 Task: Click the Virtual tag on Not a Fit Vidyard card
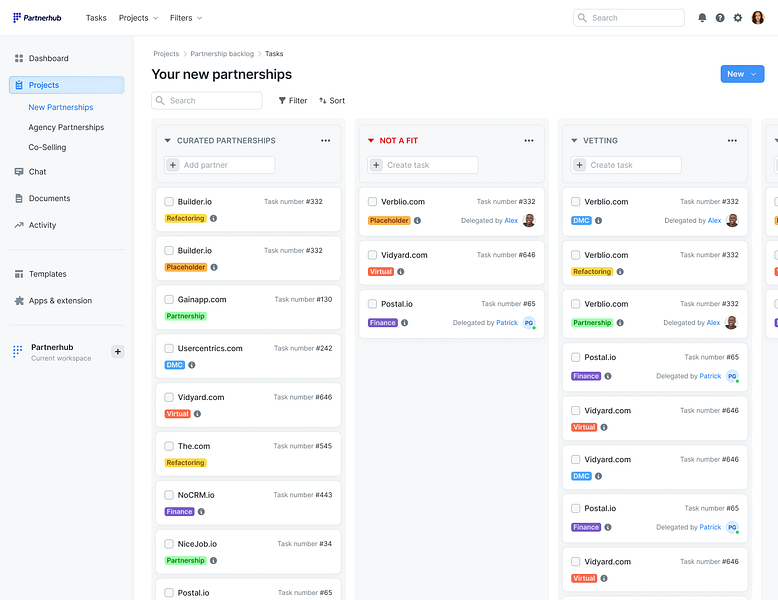pyautogui.click(x=381, y=271)
